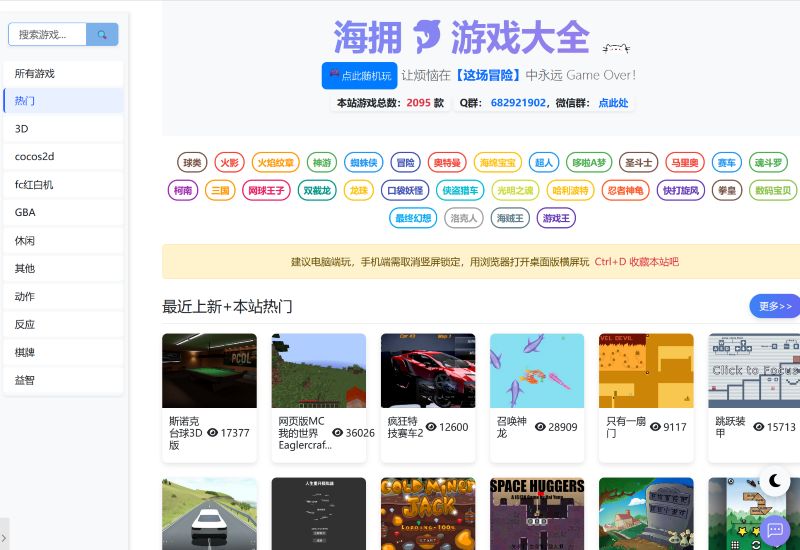
Task: Select the 马里奥 tag
Action: (x=685, y=163)
